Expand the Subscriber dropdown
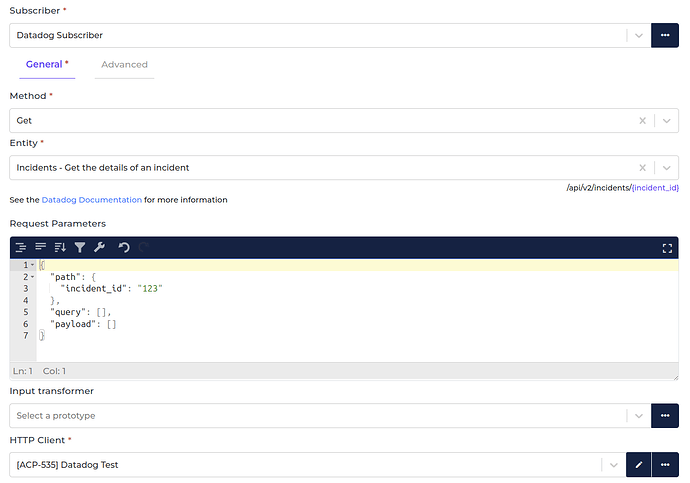This screenshot has height=483, width=690. 639,35
